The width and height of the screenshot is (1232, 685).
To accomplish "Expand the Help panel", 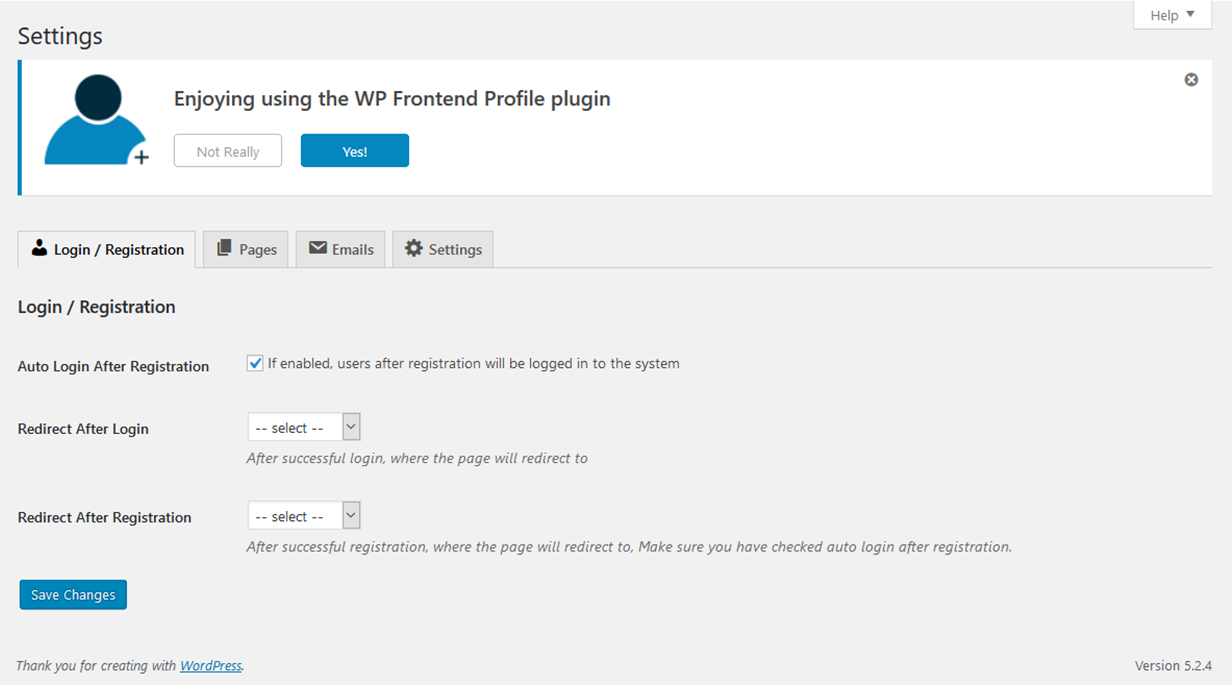I will coord(1172,15).
